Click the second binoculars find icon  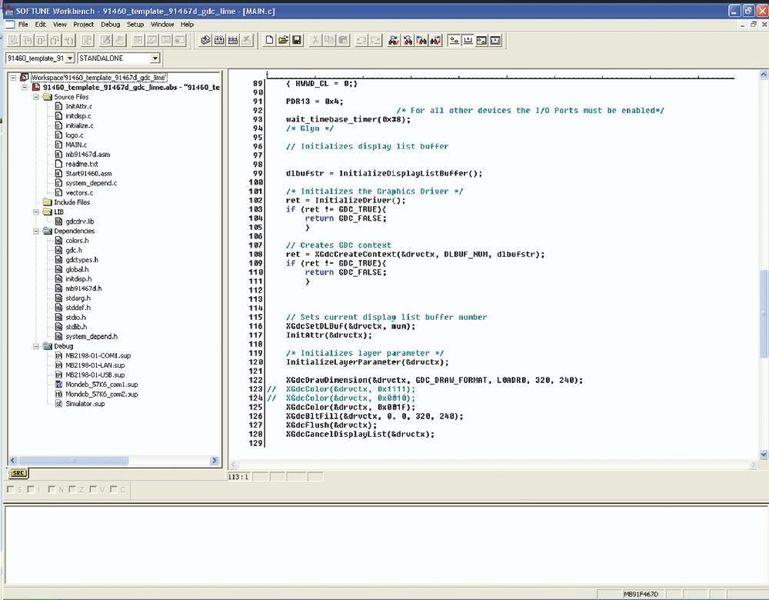(x=408, y=40)
